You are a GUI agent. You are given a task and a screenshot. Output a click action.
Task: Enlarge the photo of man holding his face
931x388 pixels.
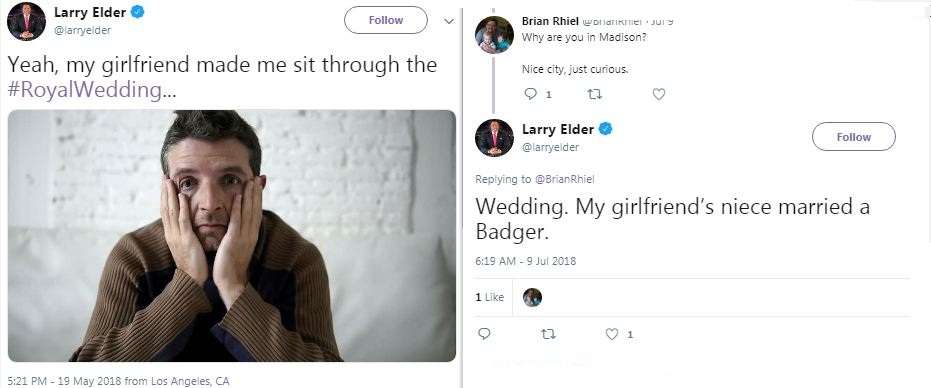pos(232,236)
